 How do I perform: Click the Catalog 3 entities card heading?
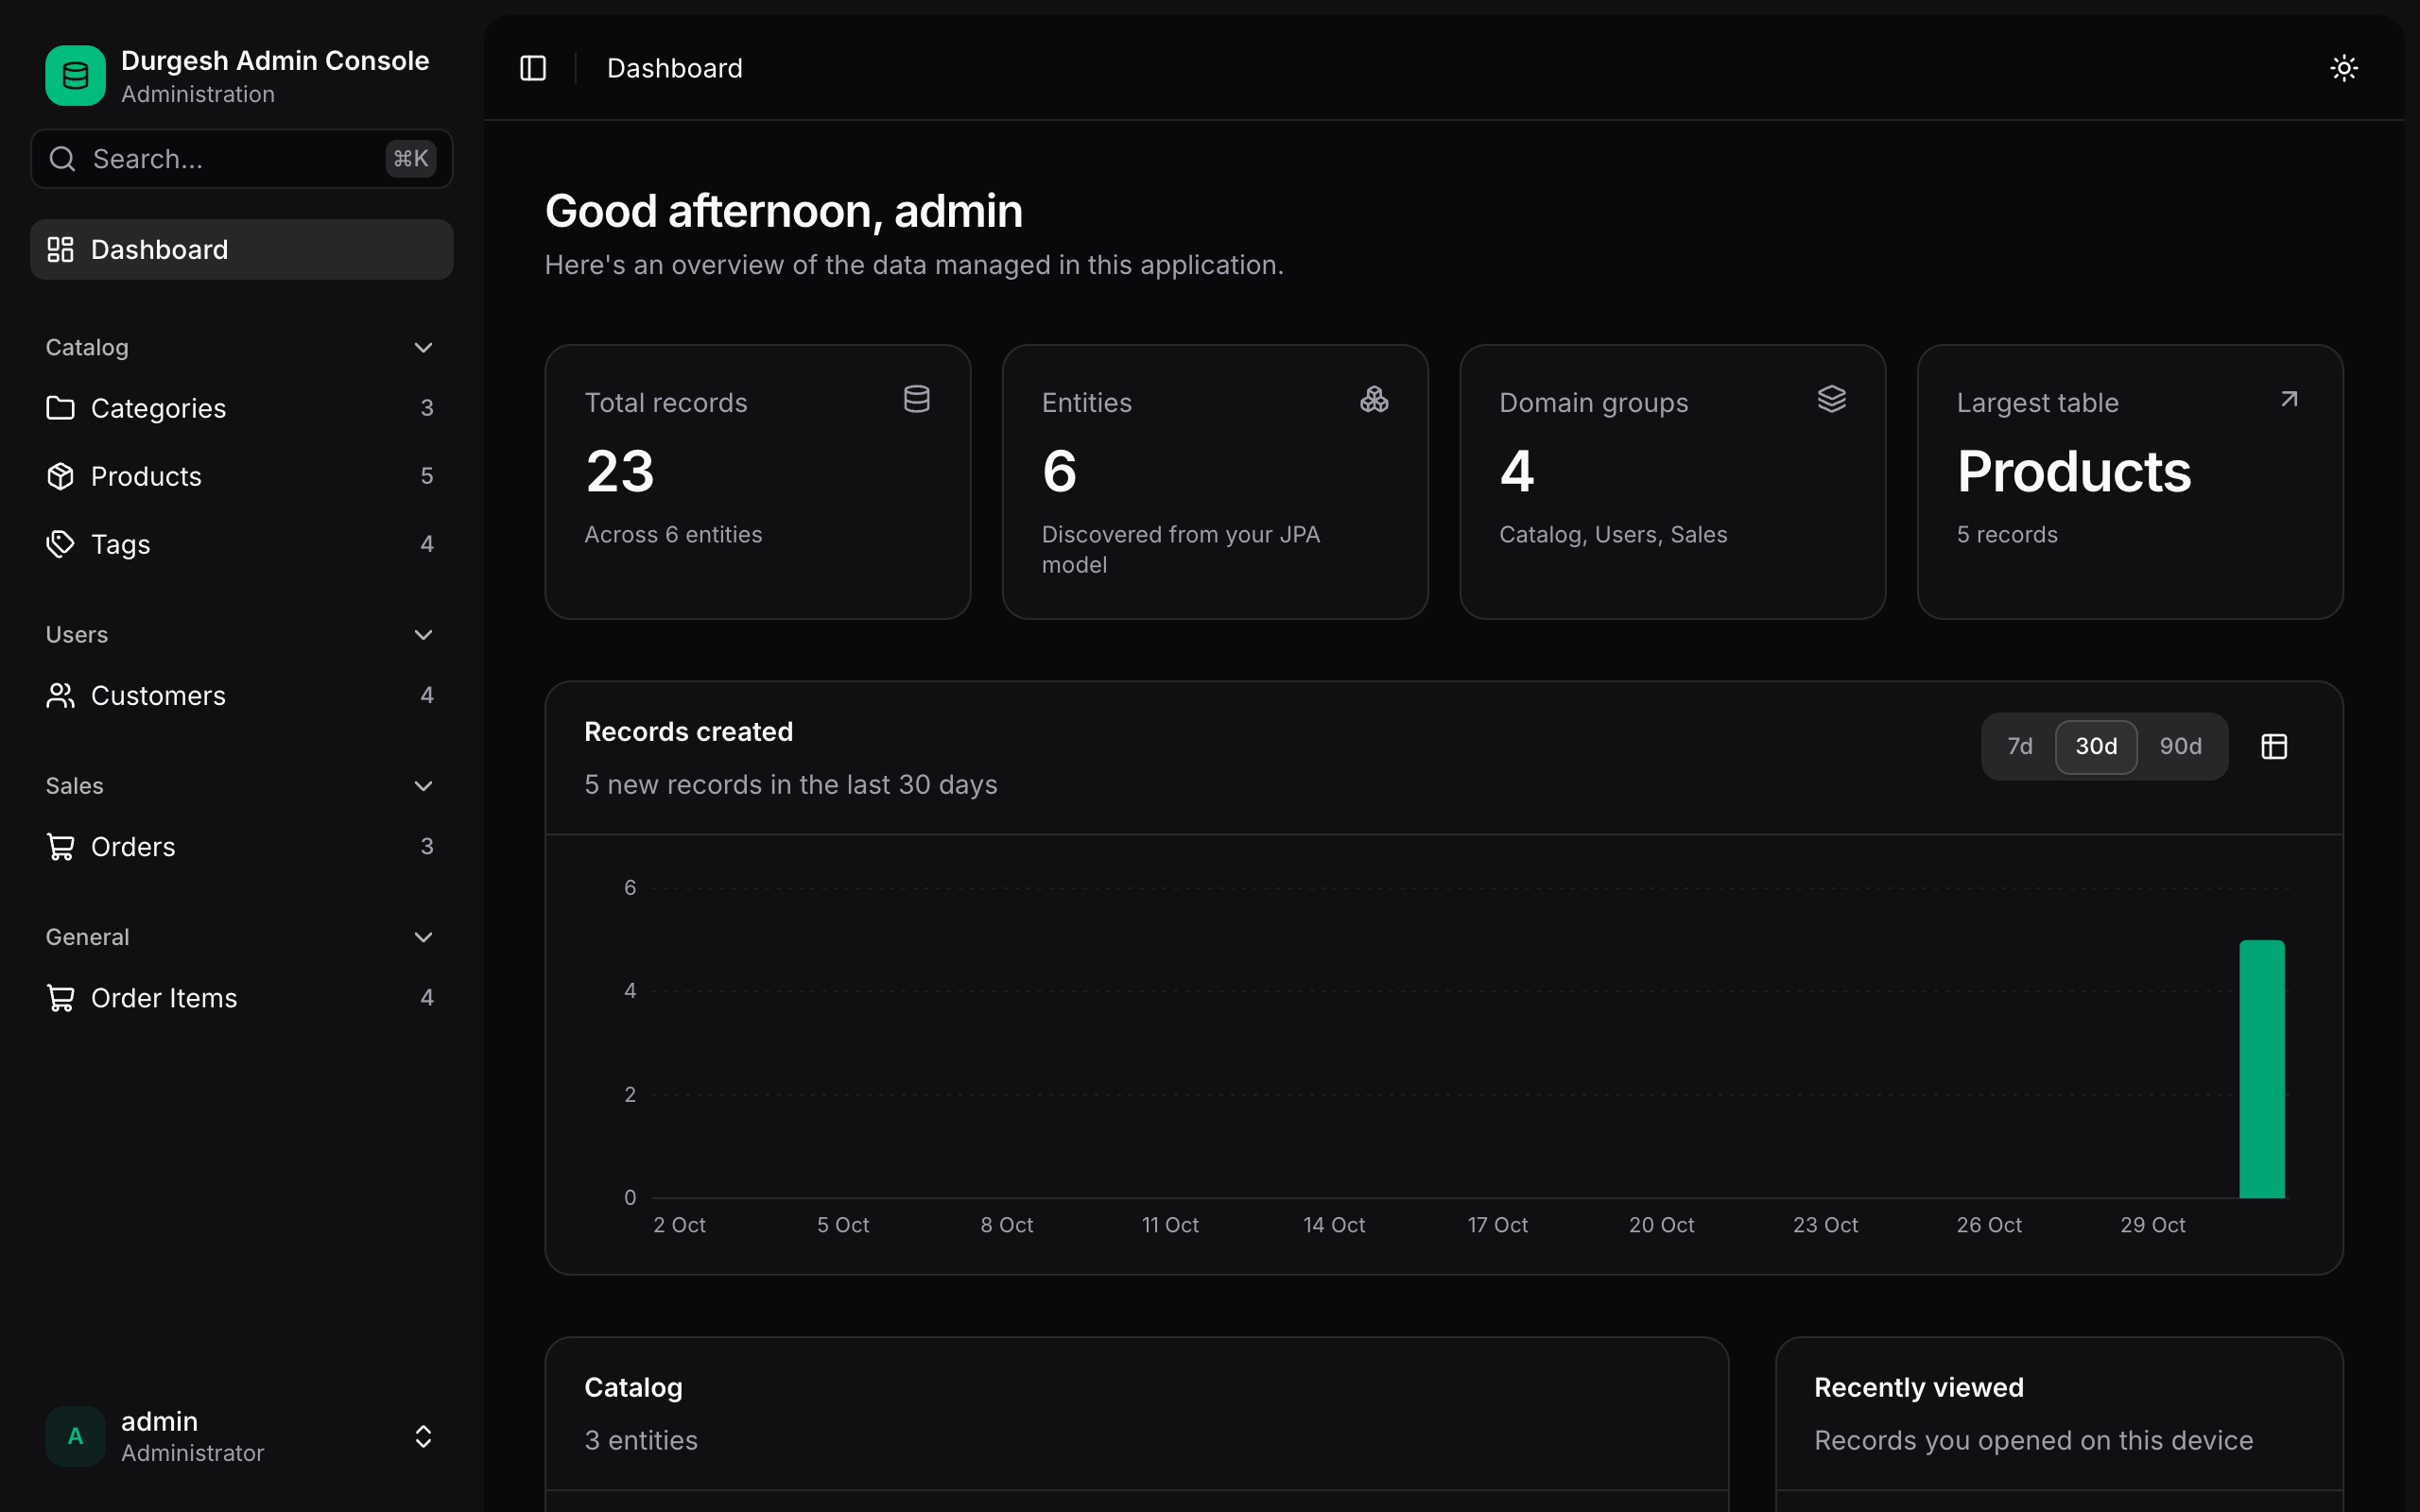click(633, 1387)
